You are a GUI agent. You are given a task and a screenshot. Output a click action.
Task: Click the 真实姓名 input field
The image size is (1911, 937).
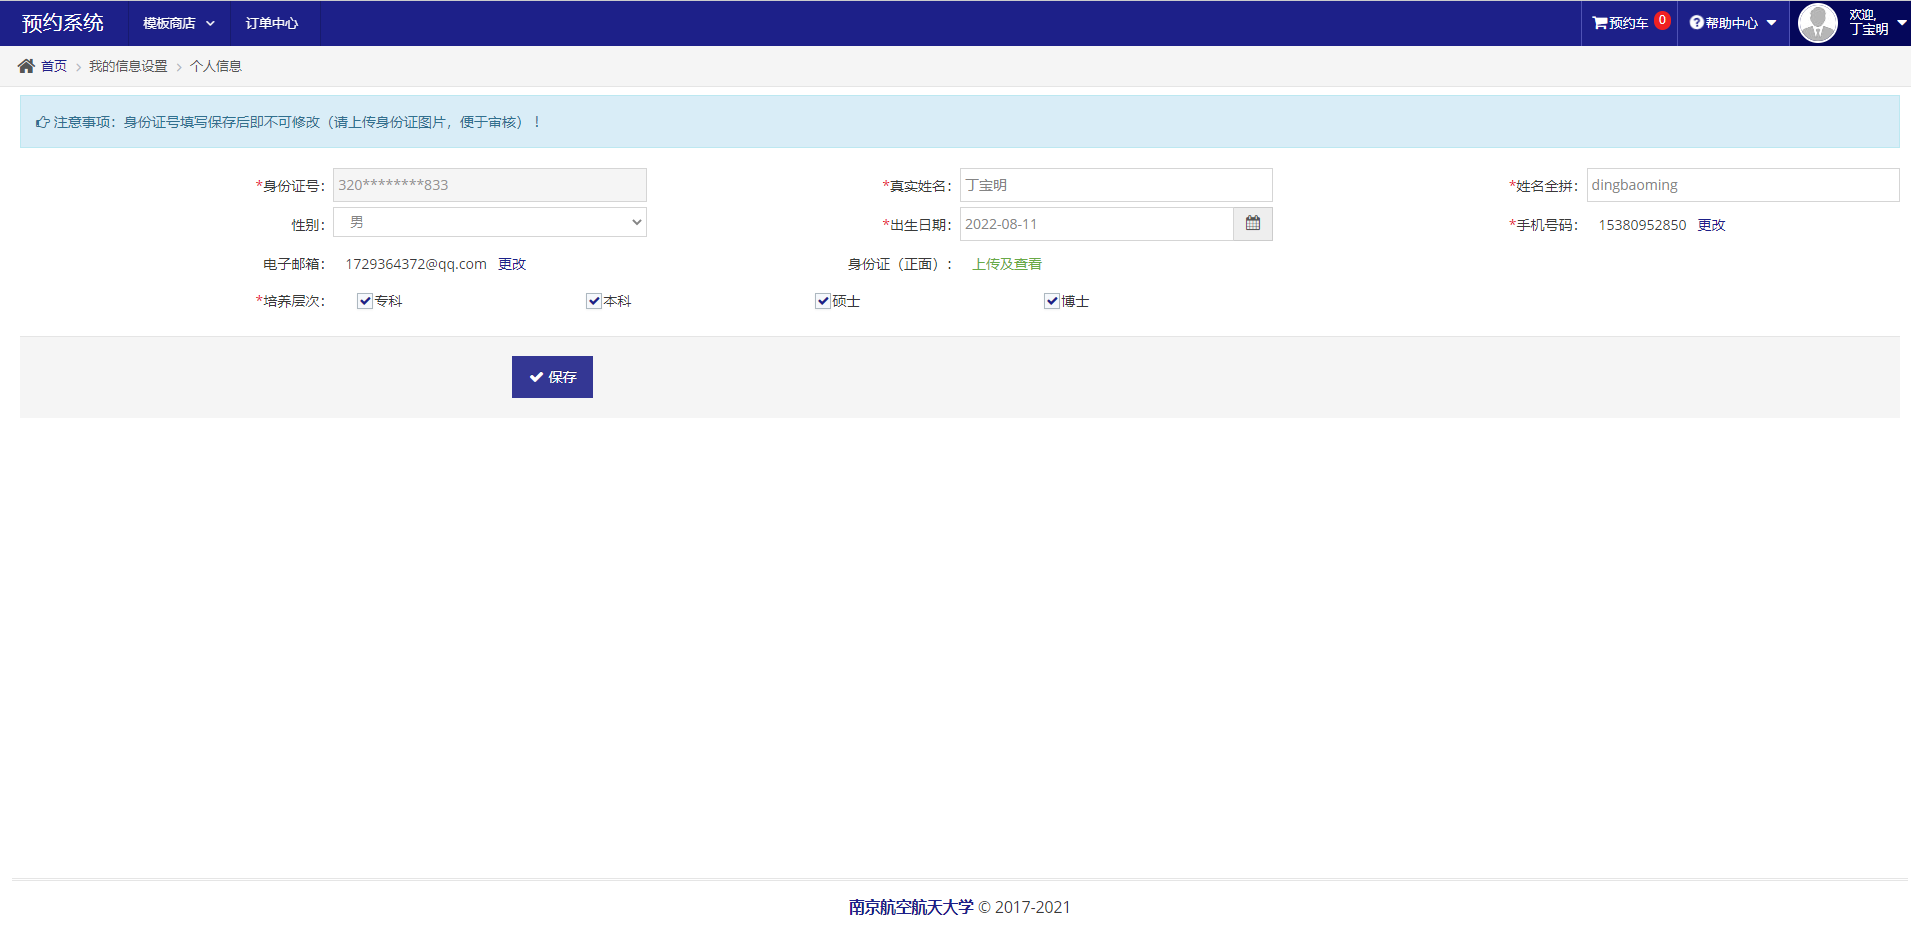click(x=1115, y=185)
